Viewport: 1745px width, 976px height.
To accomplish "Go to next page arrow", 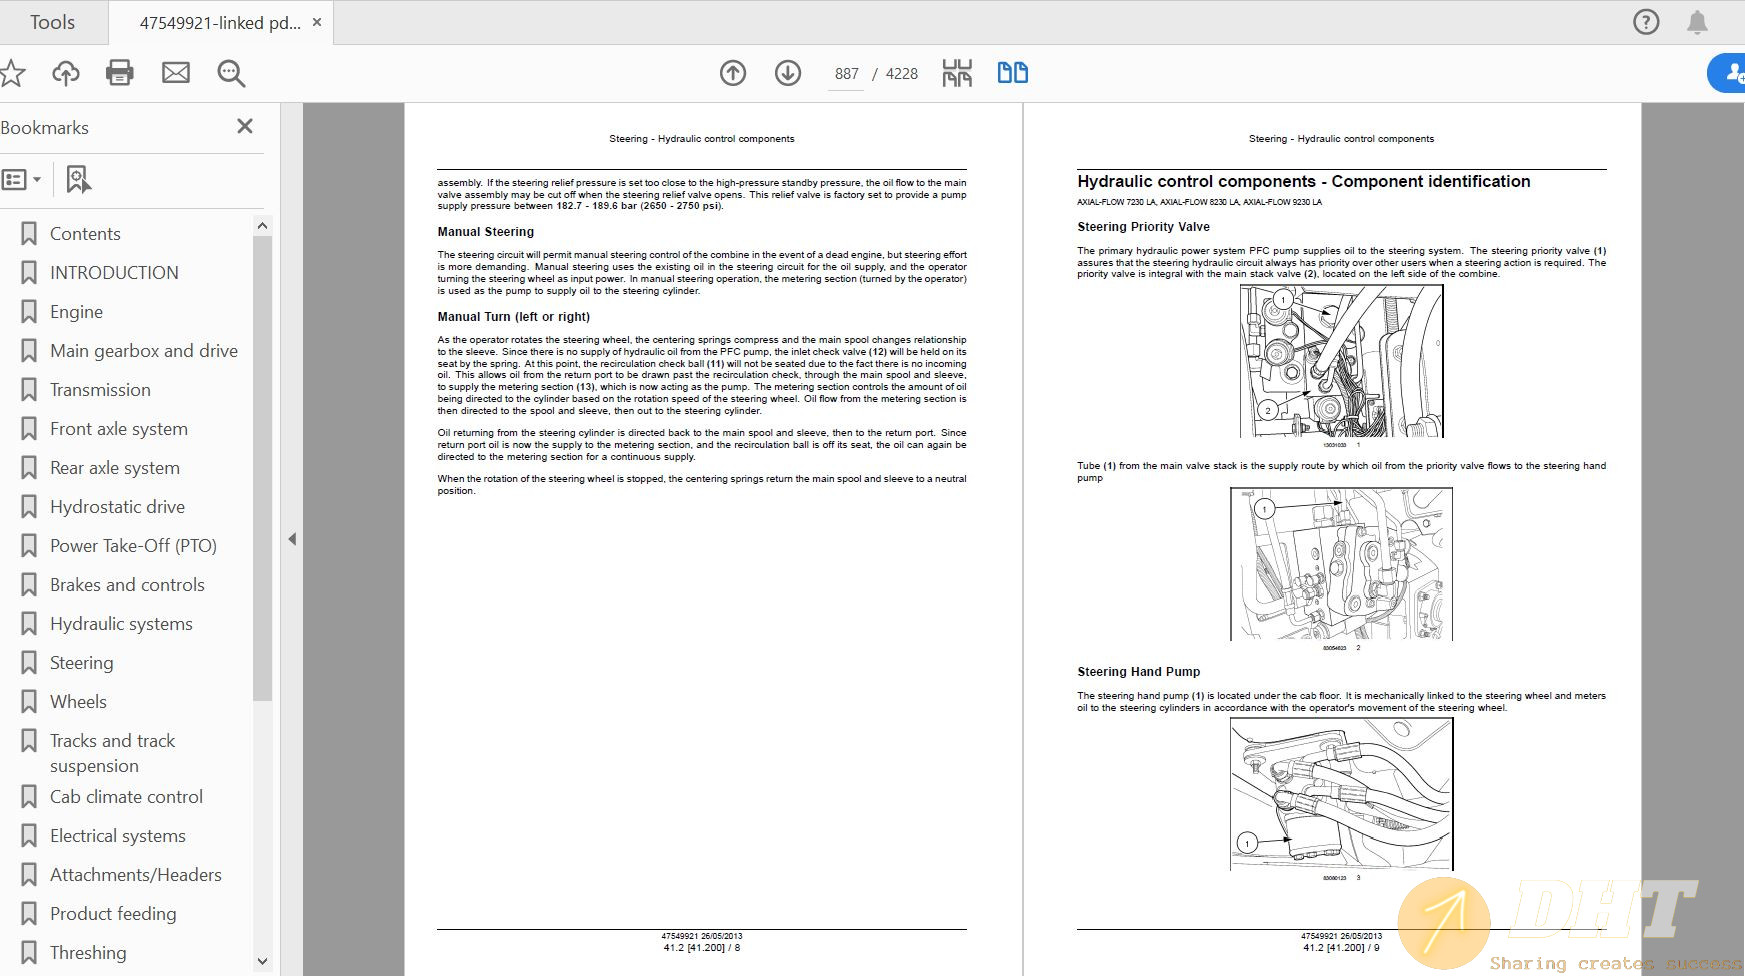I will coord(788,73).
